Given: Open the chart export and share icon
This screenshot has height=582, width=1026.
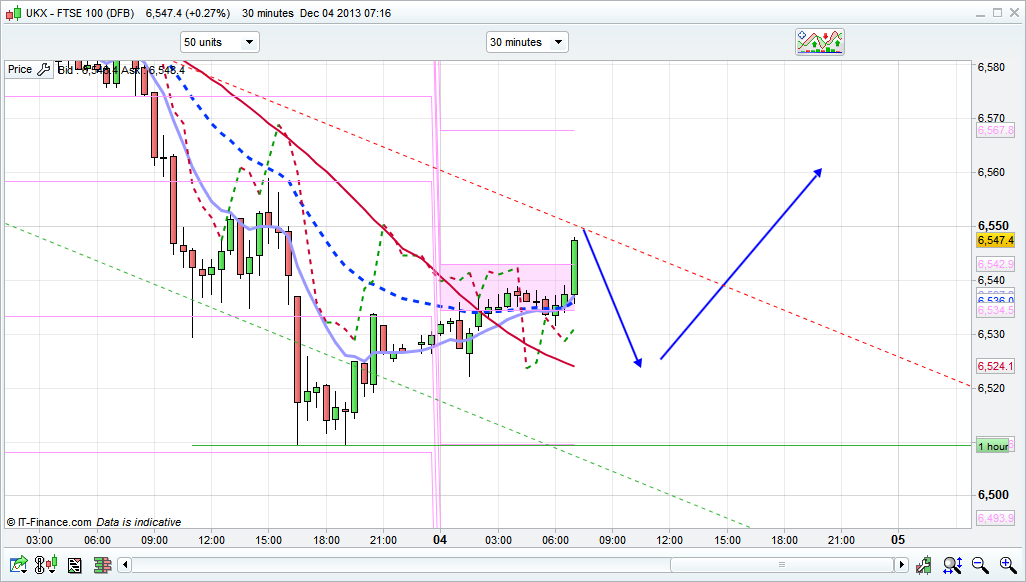Looking at the screenshot, I should (x=20, y=566).
